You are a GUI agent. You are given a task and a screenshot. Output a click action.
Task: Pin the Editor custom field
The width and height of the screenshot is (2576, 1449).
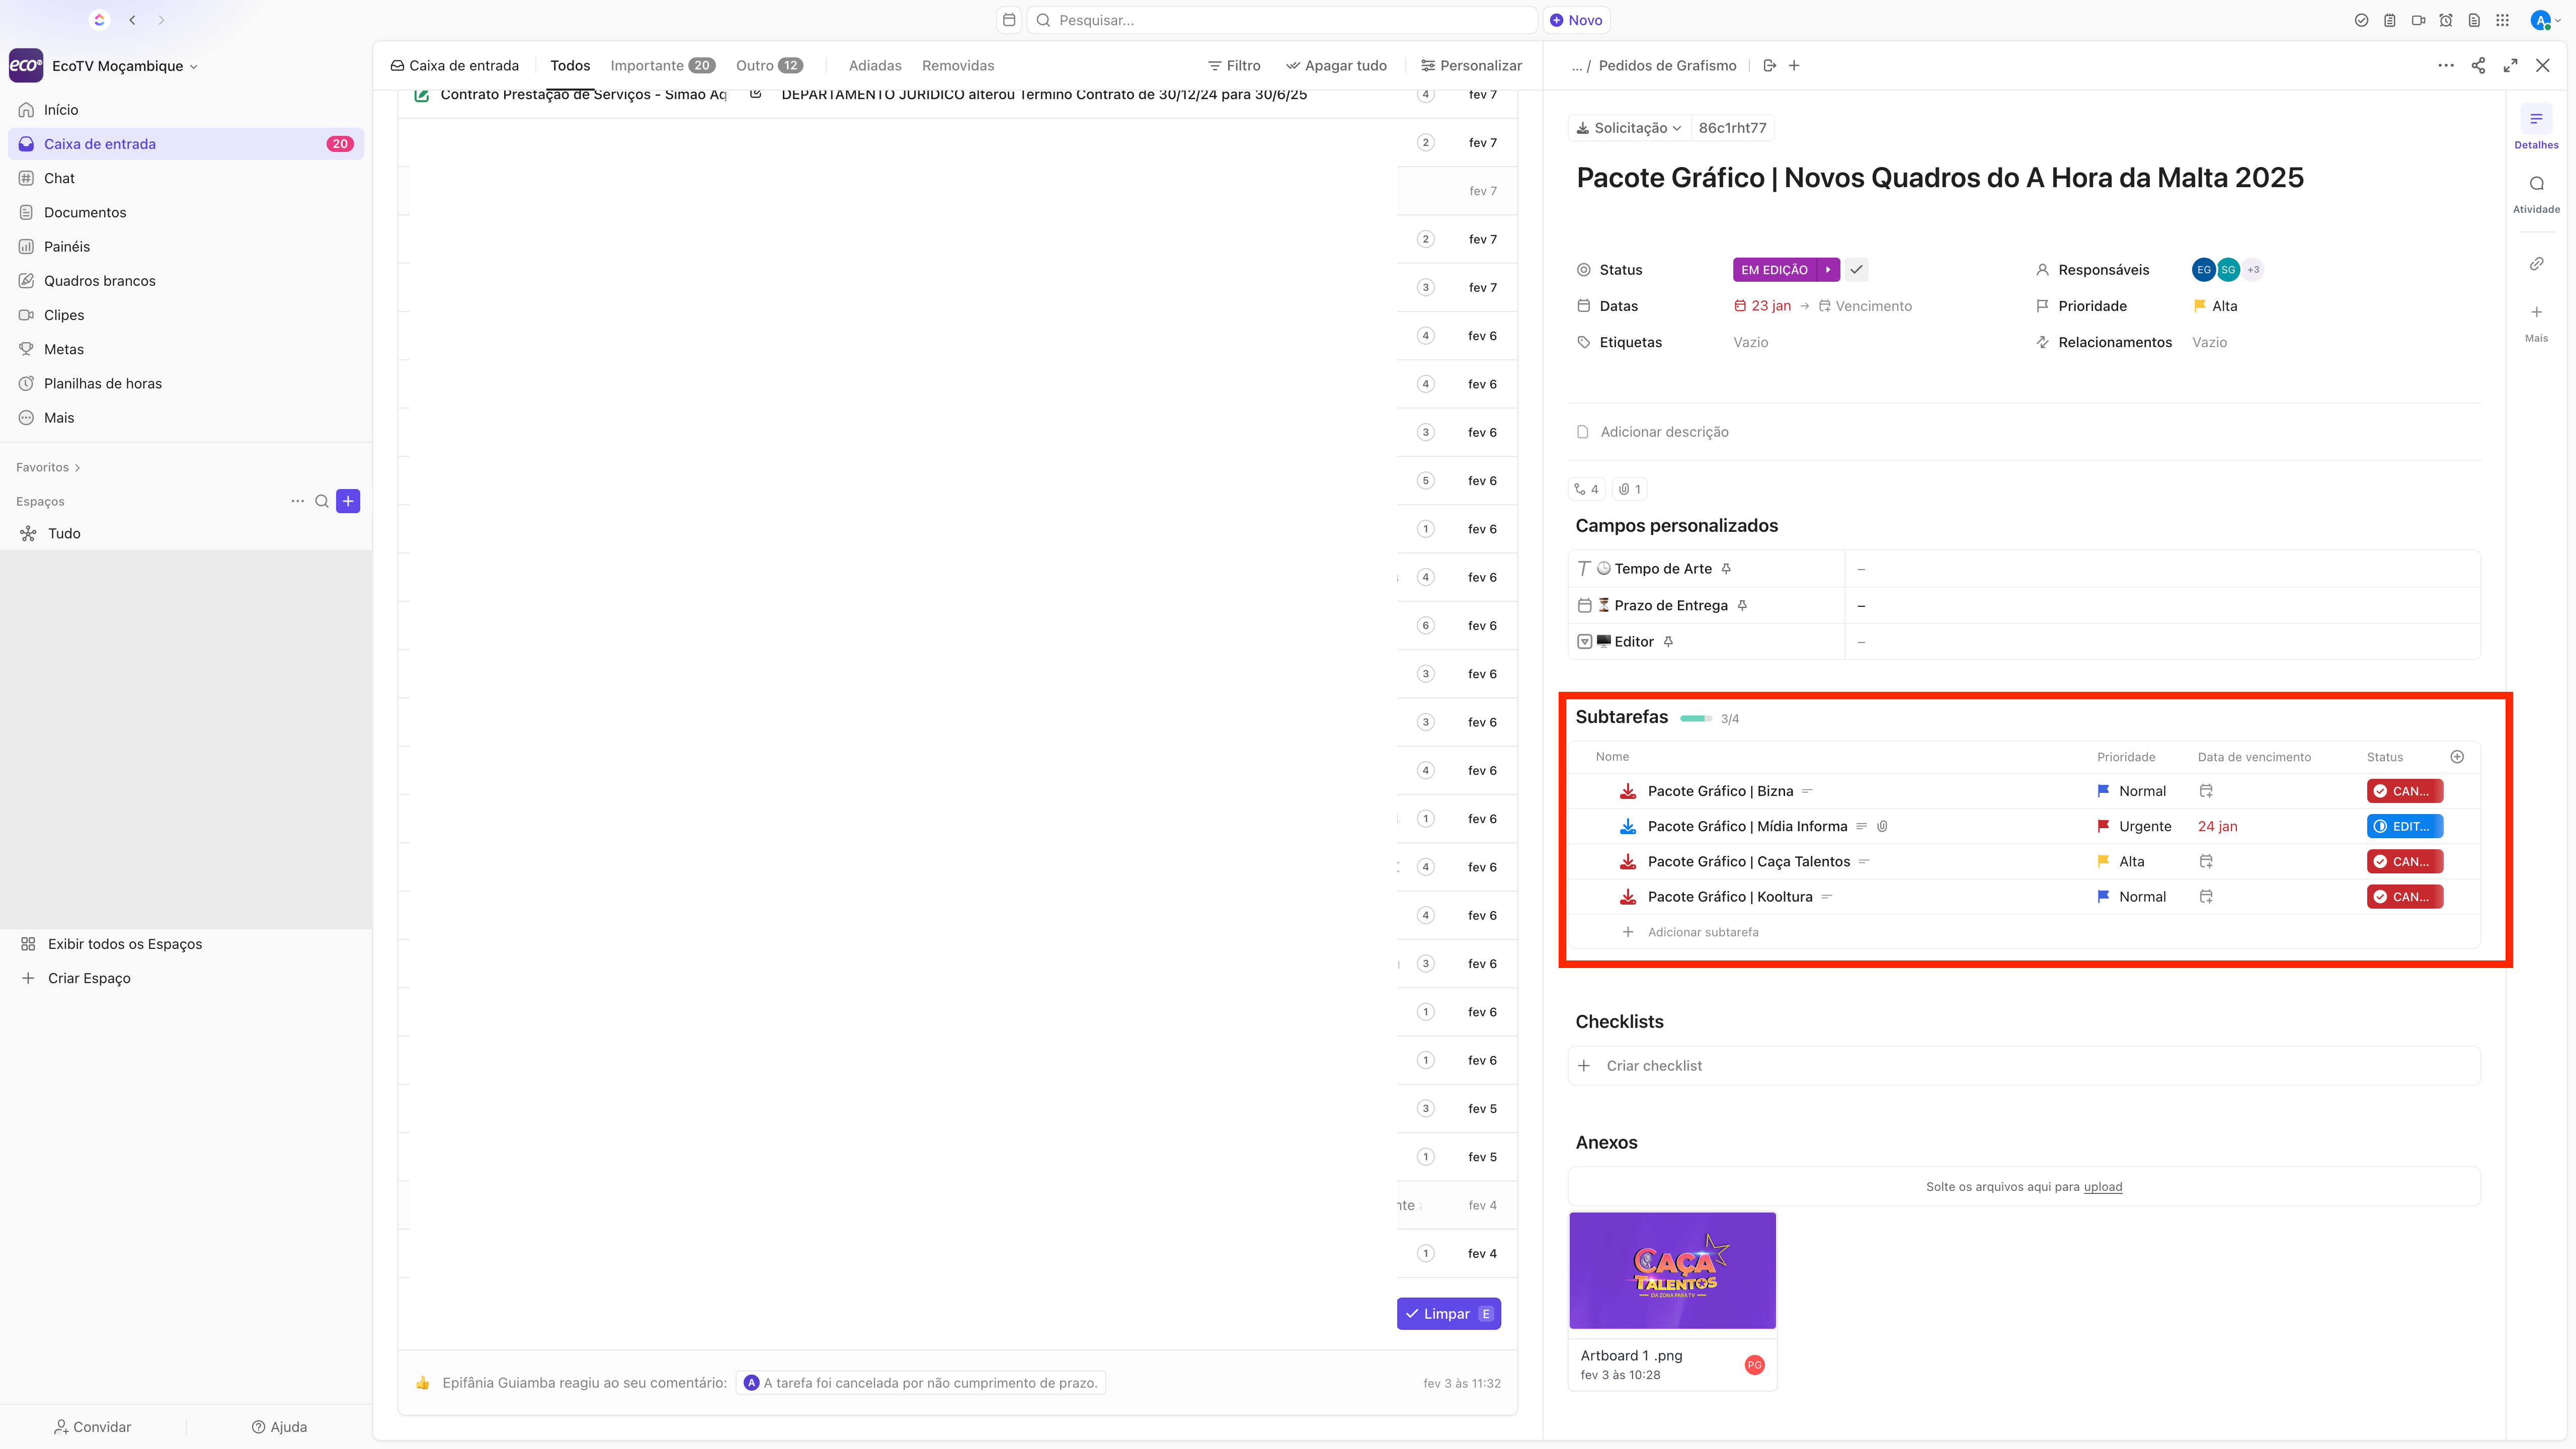(x=1668, y=642)
